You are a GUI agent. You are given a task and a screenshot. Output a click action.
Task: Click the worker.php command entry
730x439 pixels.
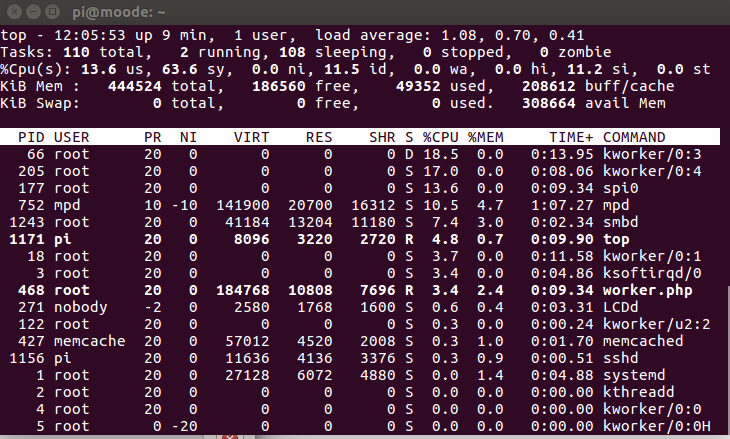point(648,290)
